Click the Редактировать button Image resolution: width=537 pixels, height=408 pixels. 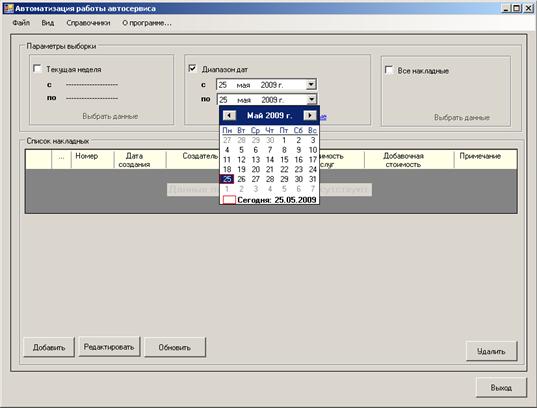[109, 347]
